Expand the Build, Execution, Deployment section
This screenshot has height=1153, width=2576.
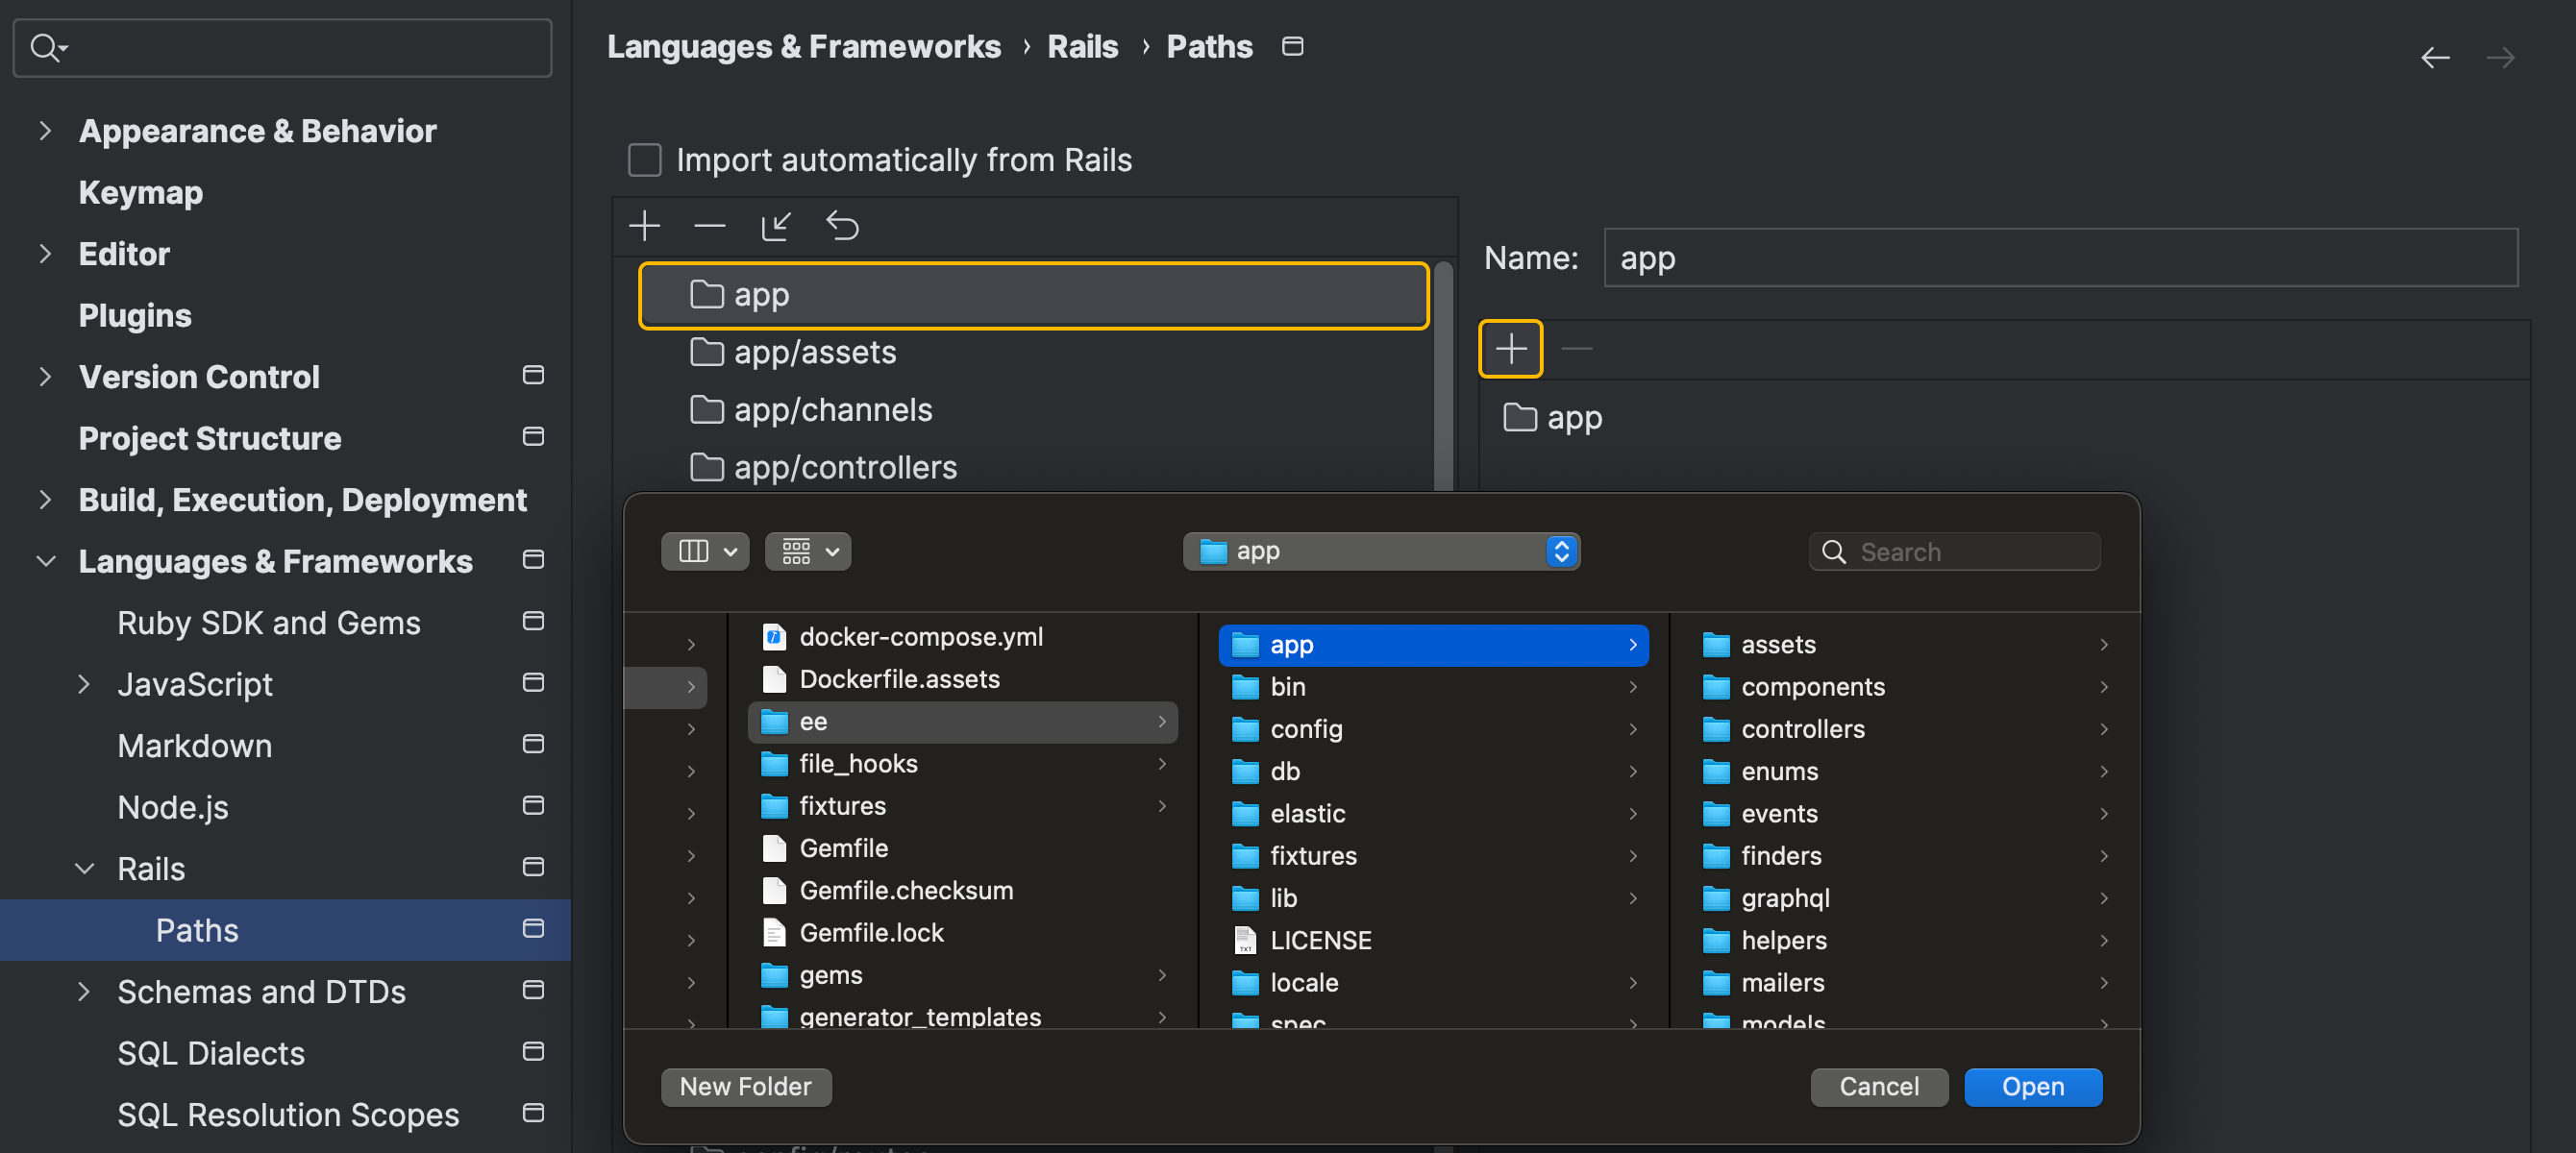(x=44, y=500)
